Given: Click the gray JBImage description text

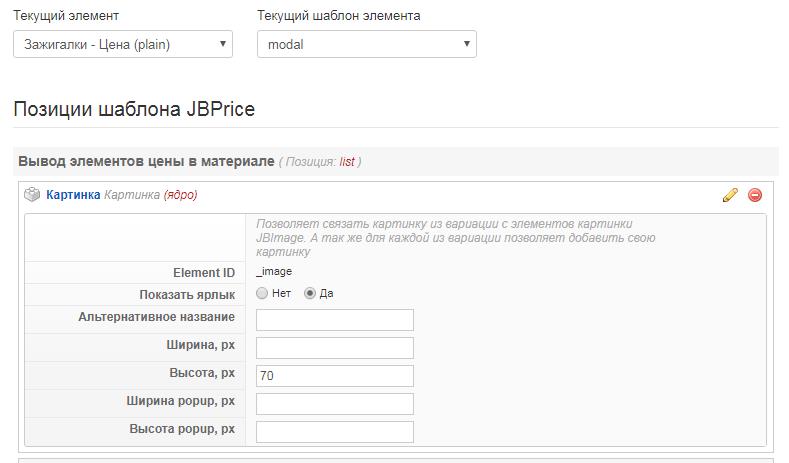Looking at the screenshot, I should click(x=455, y=238).
